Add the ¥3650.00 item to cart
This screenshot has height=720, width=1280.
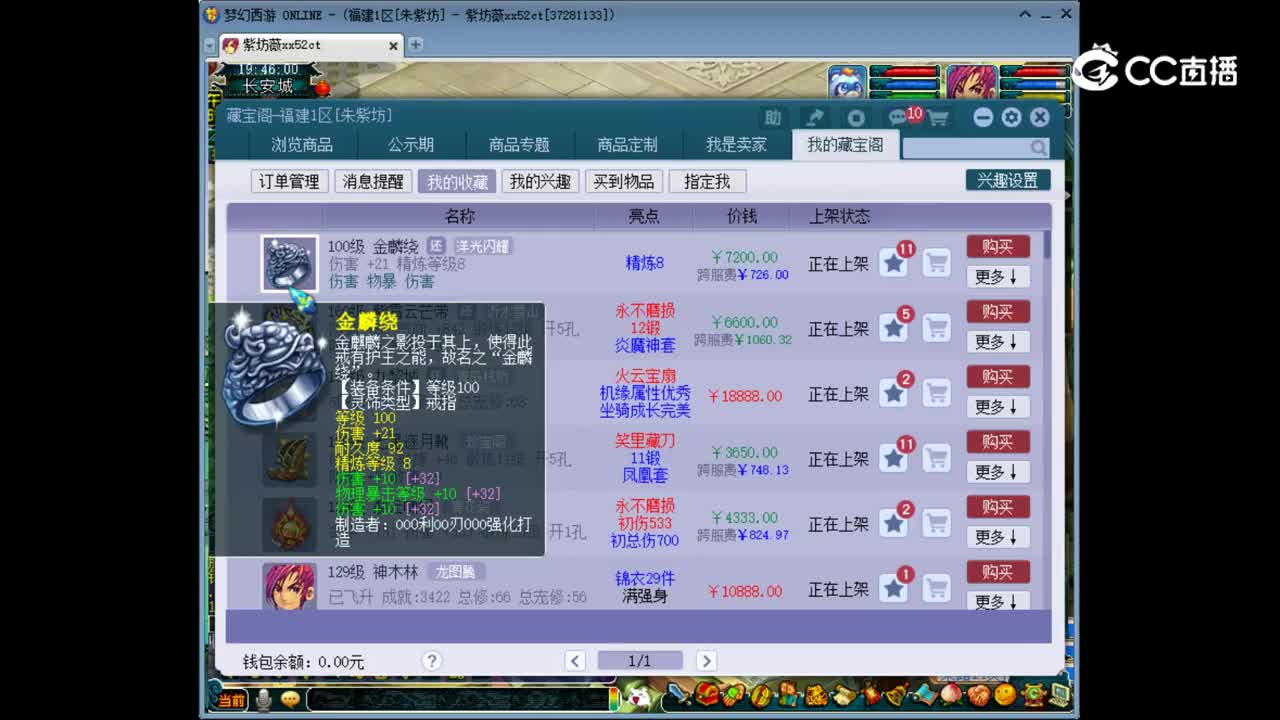coord(936,458)
